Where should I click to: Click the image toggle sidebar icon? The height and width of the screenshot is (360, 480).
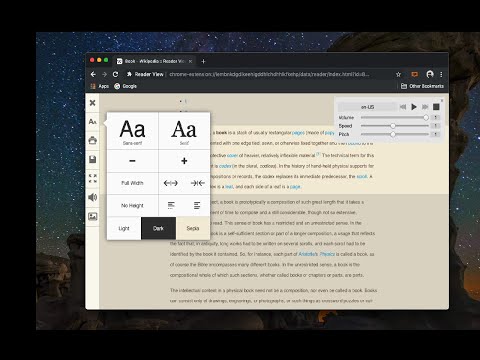point(93,216)
